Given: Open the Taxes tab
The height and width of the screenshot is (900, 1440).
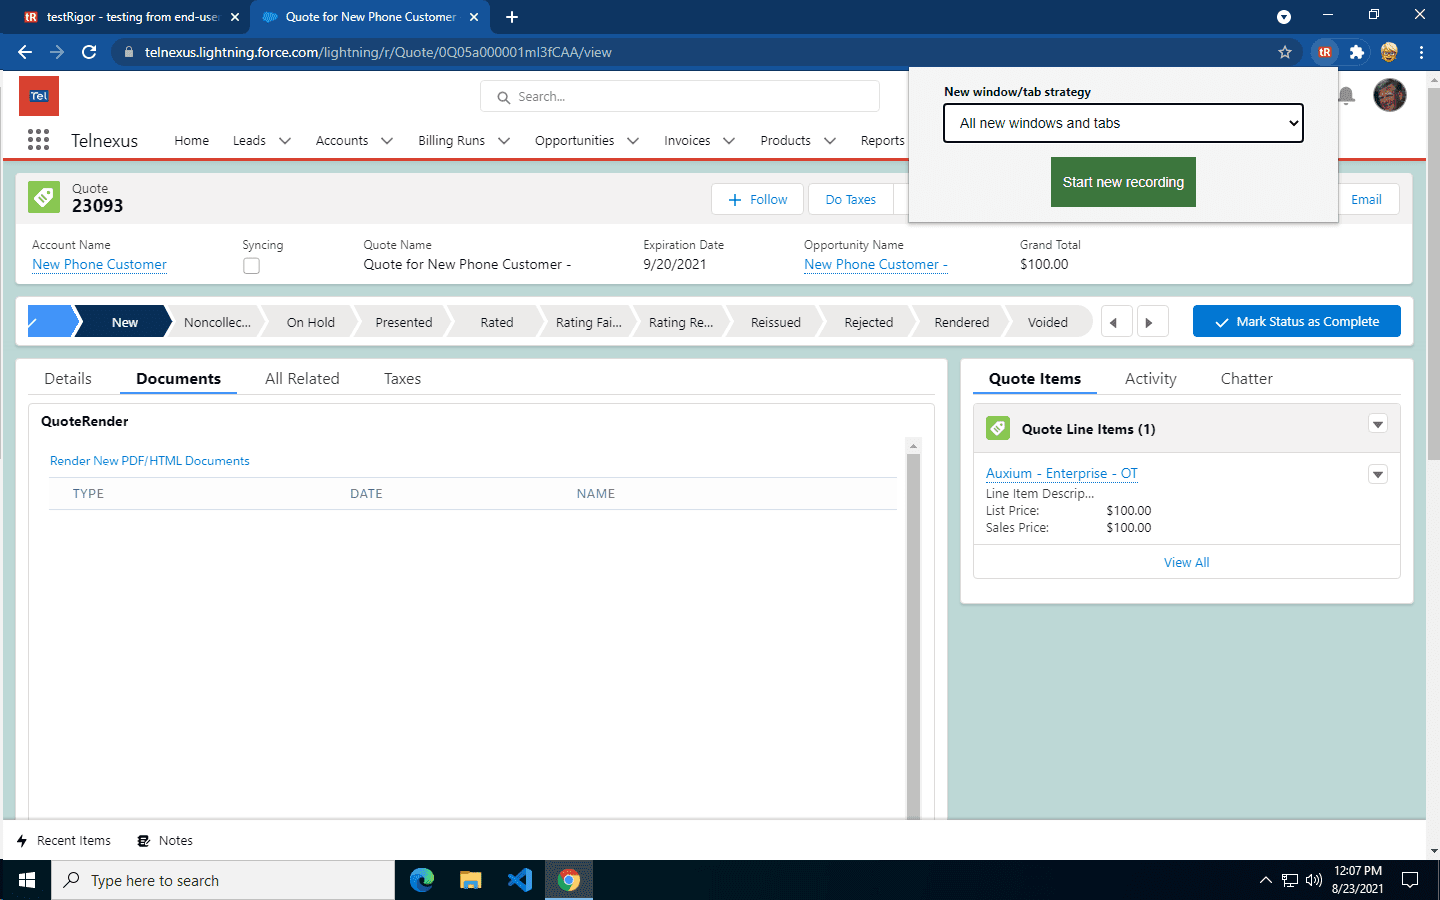Looking at the screenshot, I should (402, 378).
